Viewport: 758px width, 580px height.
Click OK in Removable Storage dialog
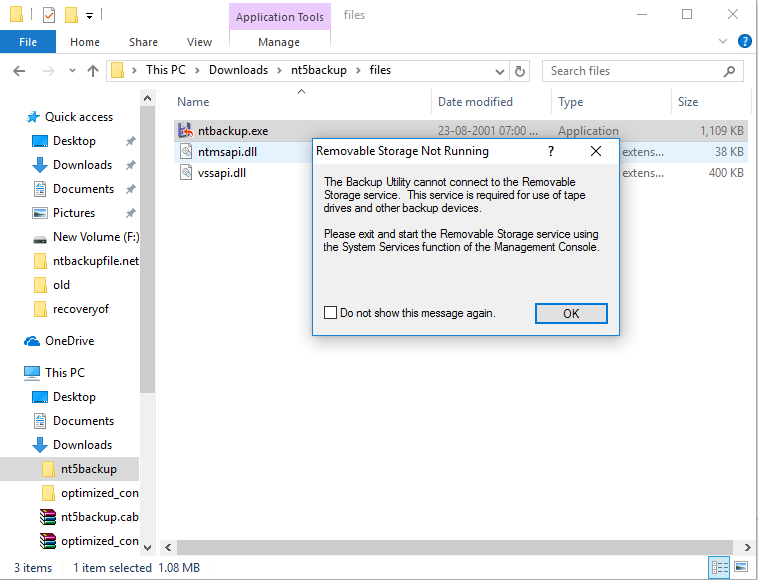pyautogui.click(x=571, y=314)
